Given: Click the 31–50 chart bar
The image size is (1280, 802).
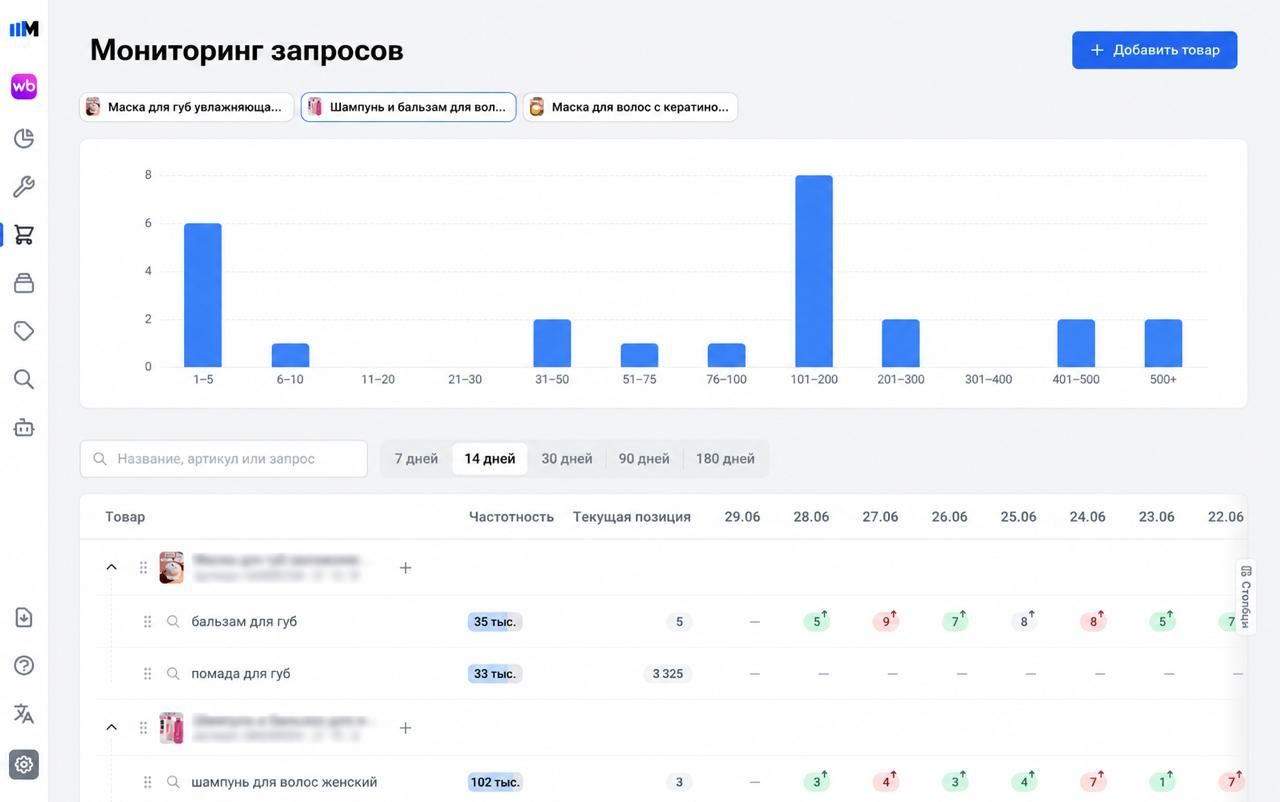Looking at the screenshot, I should click(552, 343).
